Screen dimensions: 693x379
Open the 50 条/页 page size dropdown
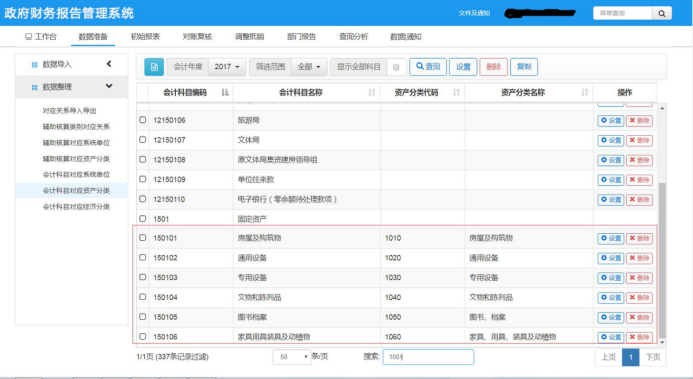tap(292, 357)
